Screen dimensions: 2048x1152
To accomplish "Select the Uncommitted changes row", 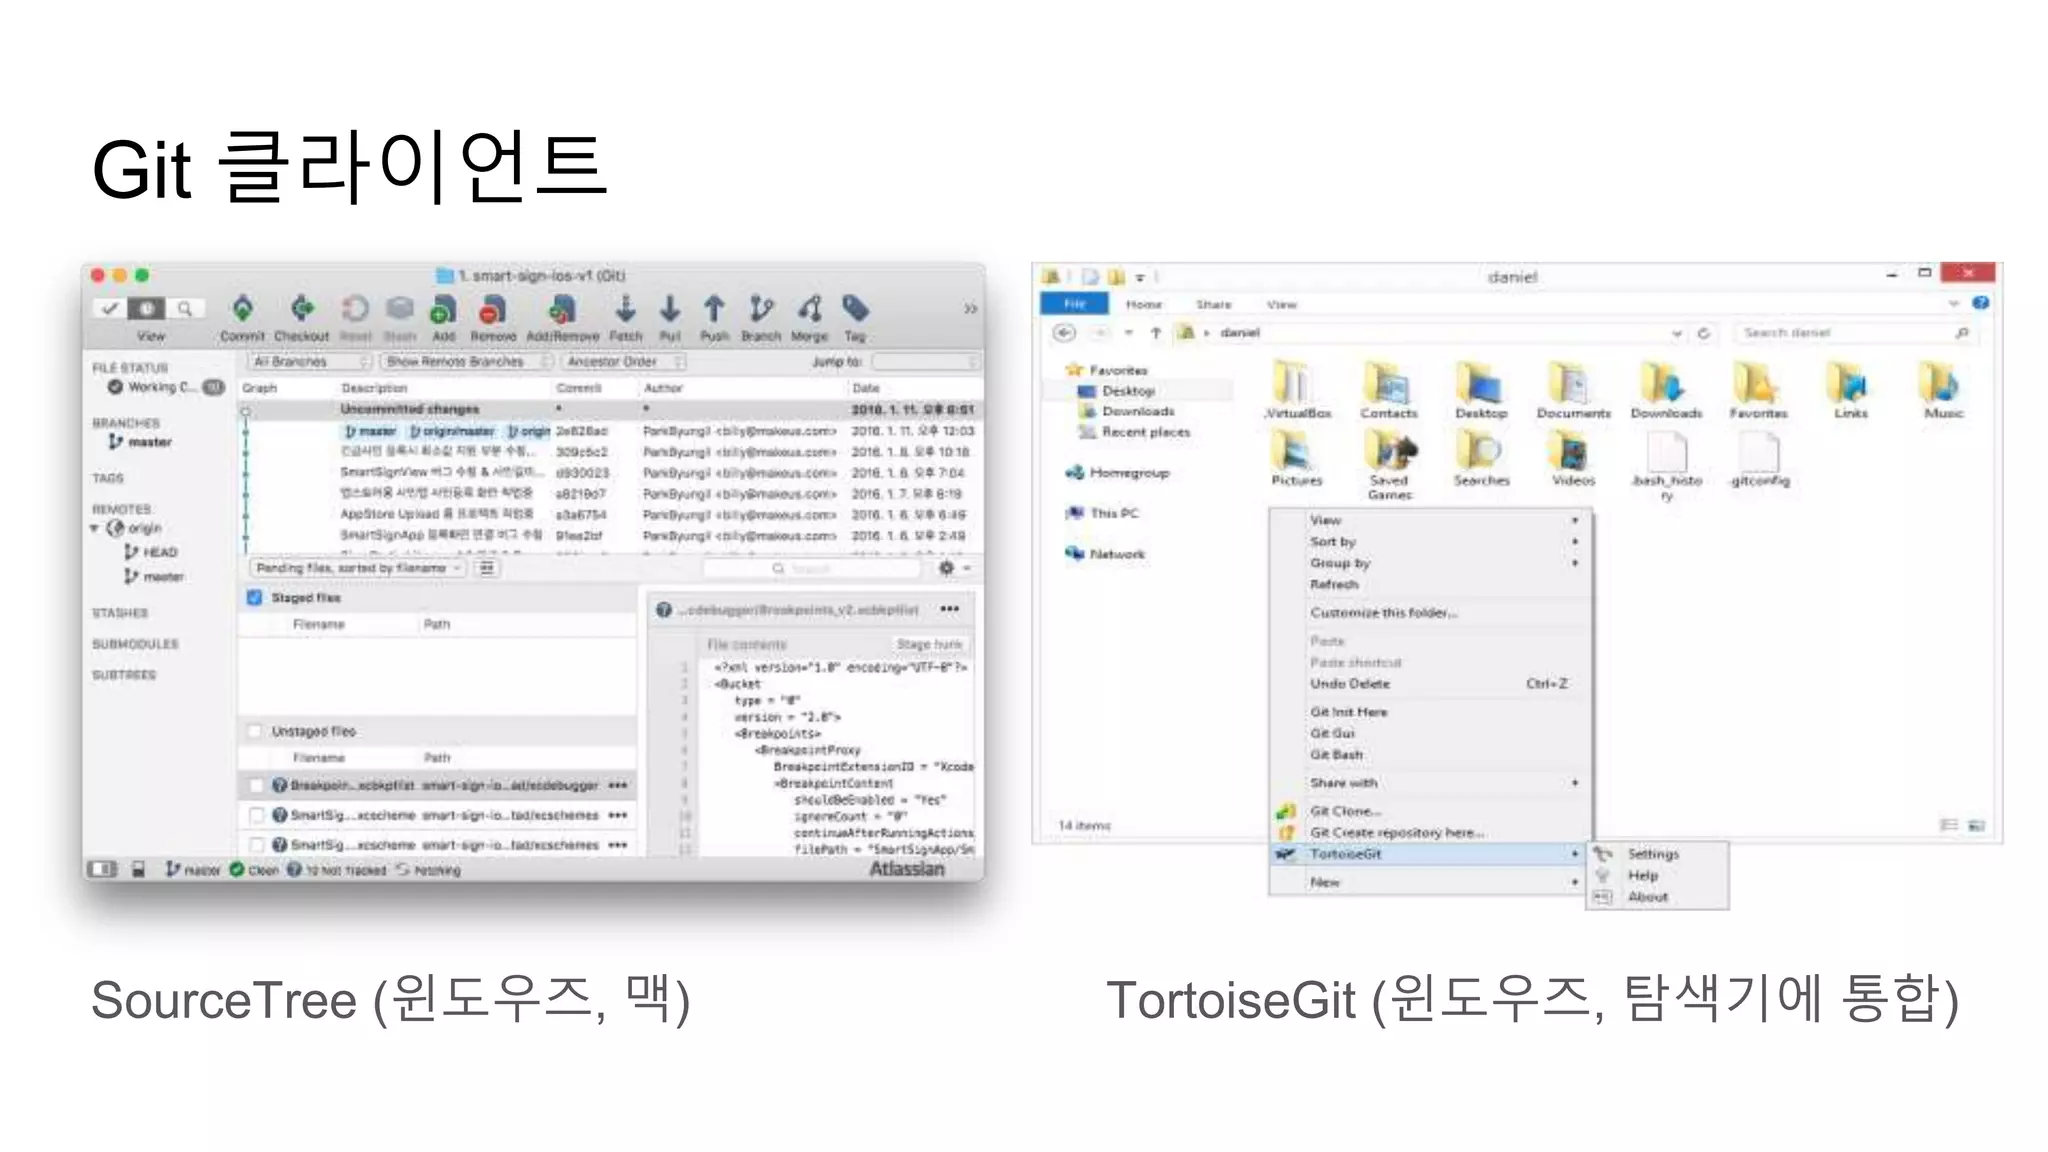I will point(611,409).
